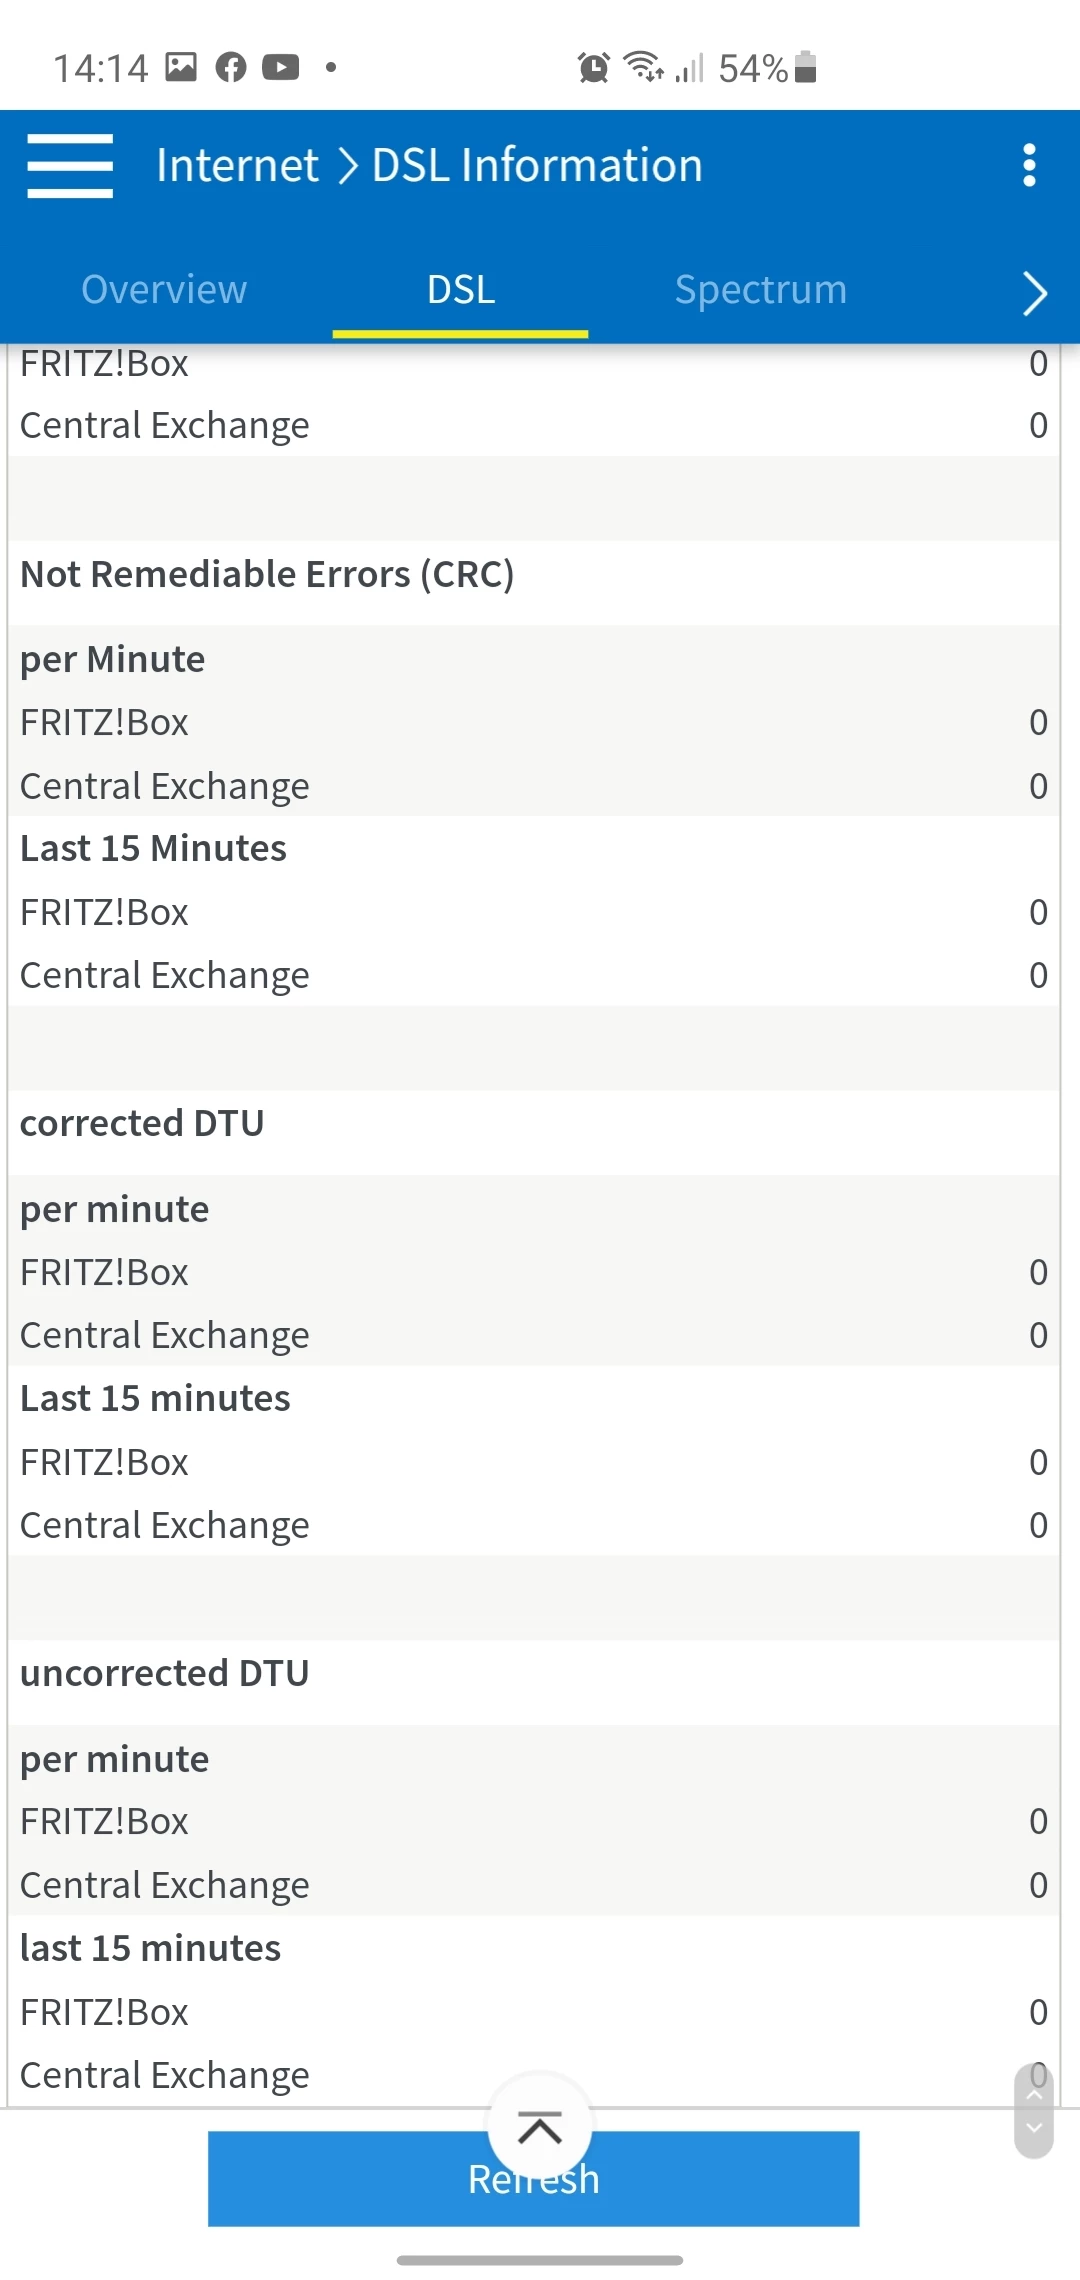Viewport: 1080px width, 2280px height.
Task: Open the hamburger navigation menu
Action: coord(70,166)
